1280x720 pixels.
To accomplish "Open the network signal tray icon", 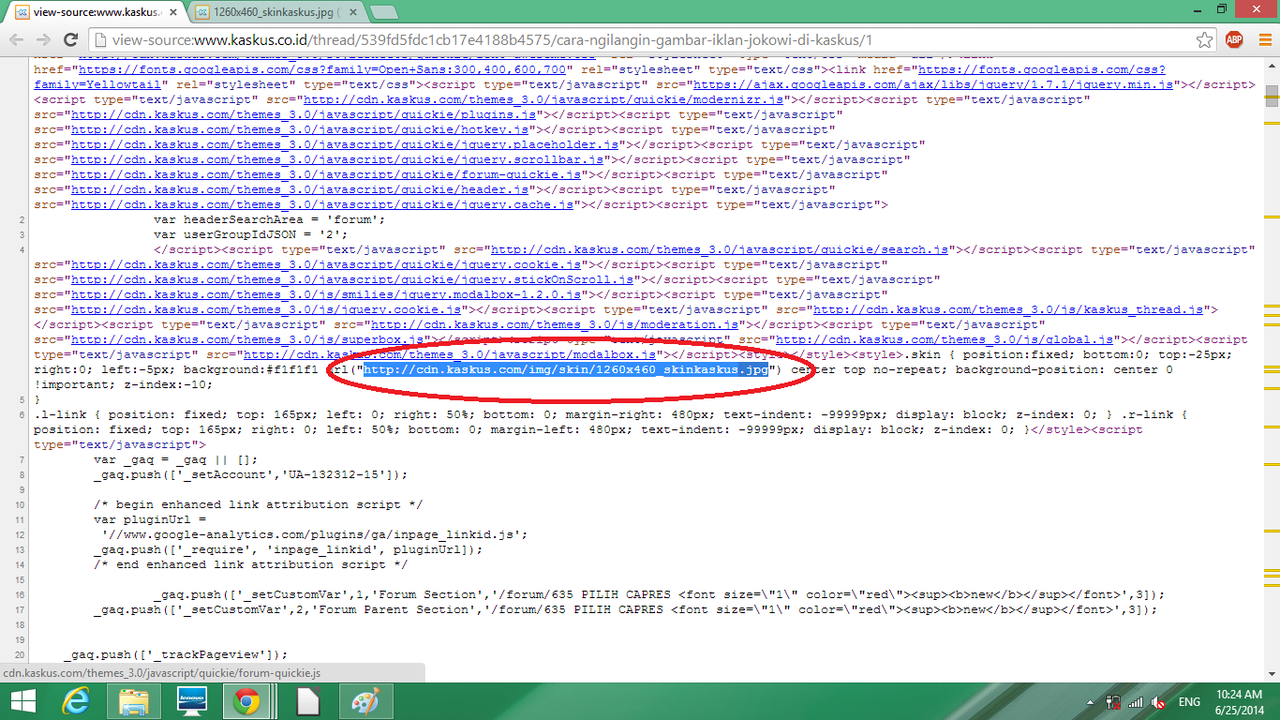I will point(1137,702).
